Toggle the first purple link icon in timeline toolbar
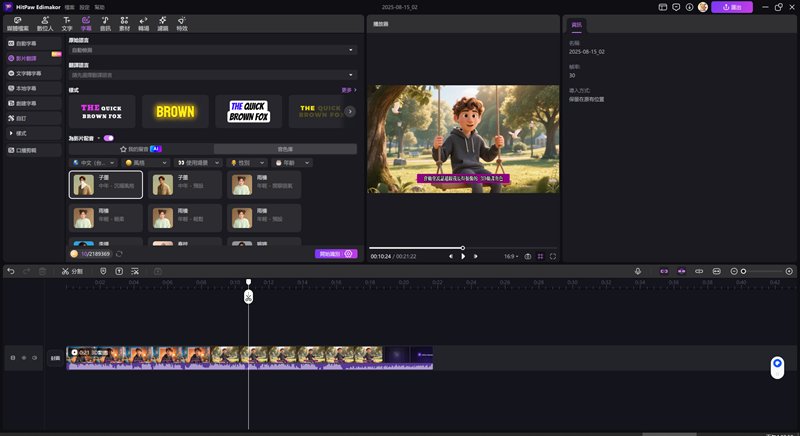Viewport: 800px width, 436px height. [664, 271]
